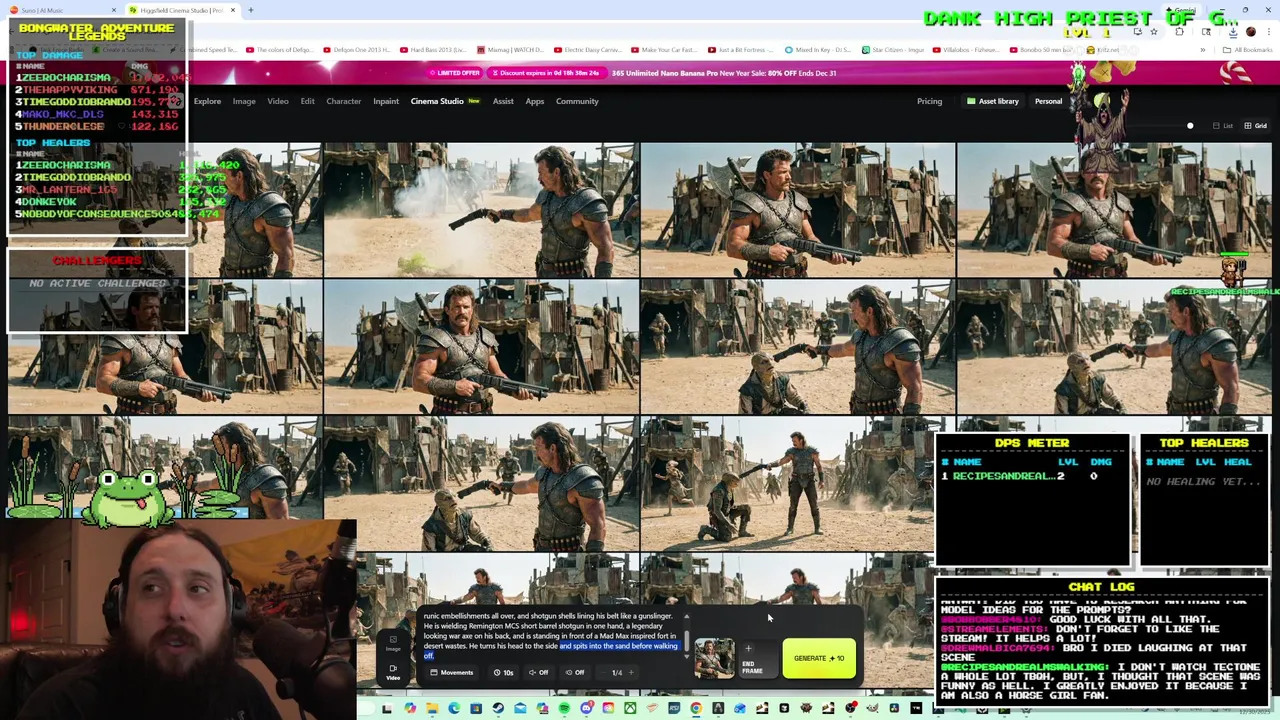Click the LIMITED OFFER banner badge
Image resolution: width=1280 pixels, height=720 pixels.
pyautogui.click(x=455, y=73)
